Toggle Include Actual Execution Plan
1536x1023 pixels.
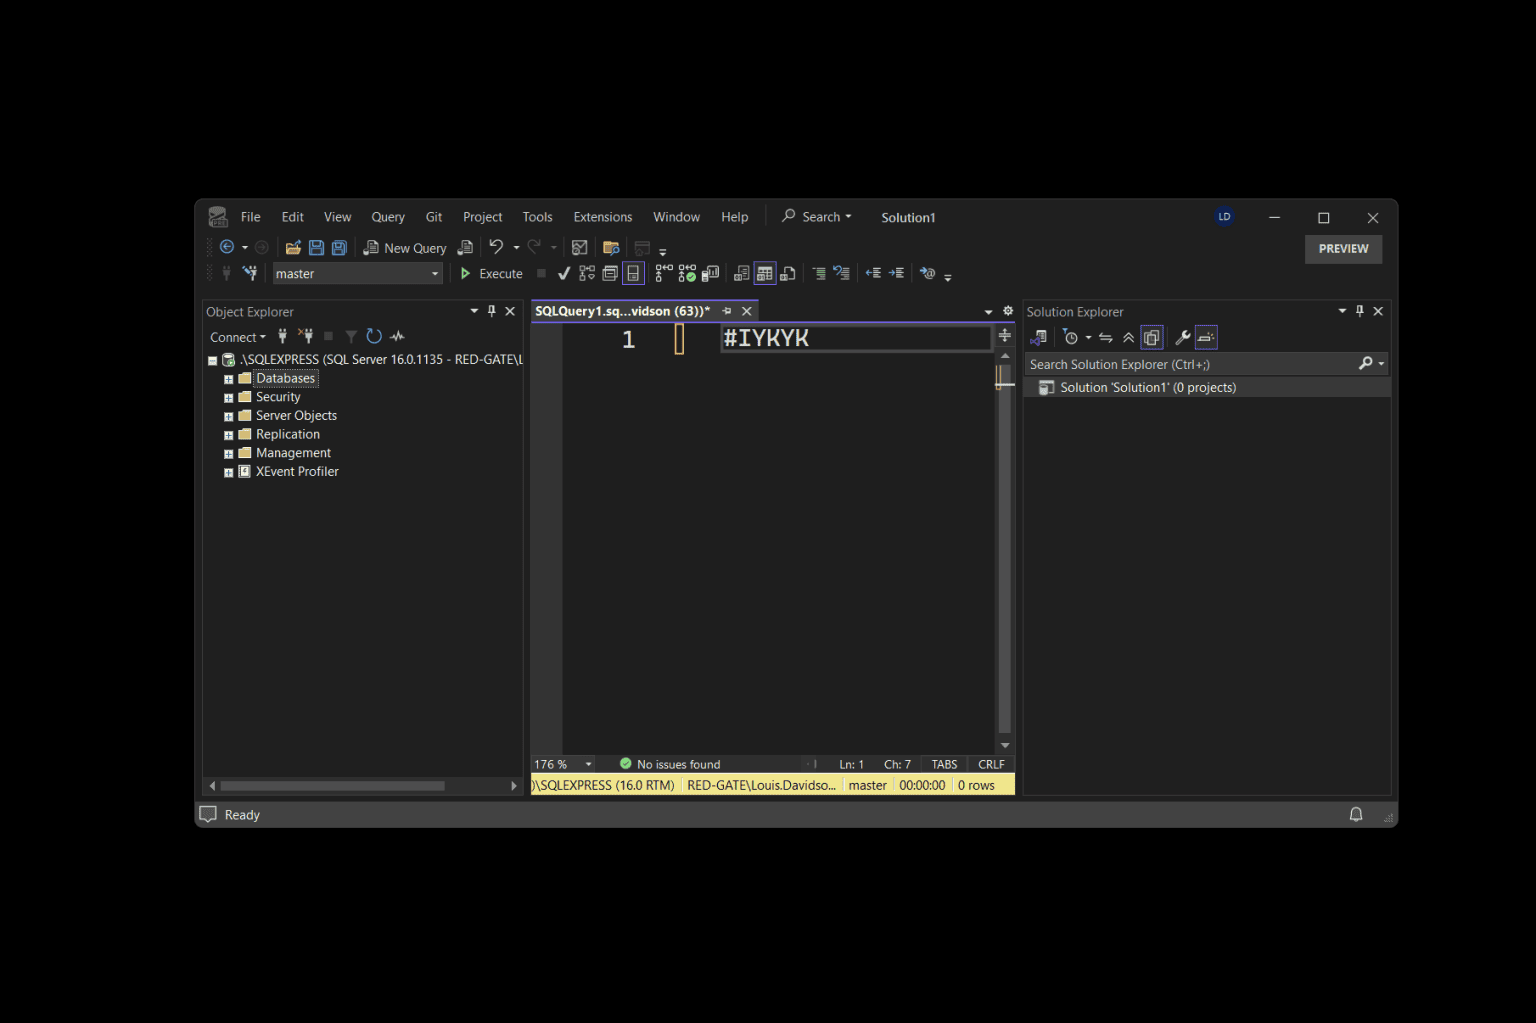[x=664, y=274]
